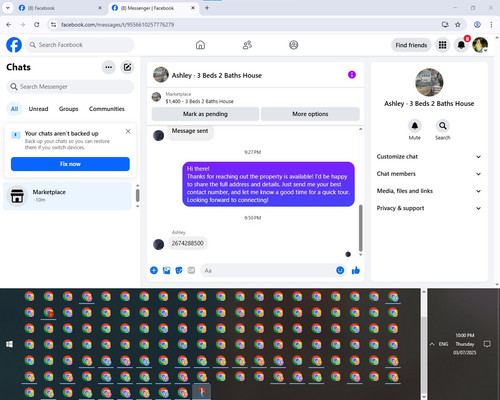This screenshot has width=500, height=400.
Task: Attach a file with the image icon
Action: [166, 270]
